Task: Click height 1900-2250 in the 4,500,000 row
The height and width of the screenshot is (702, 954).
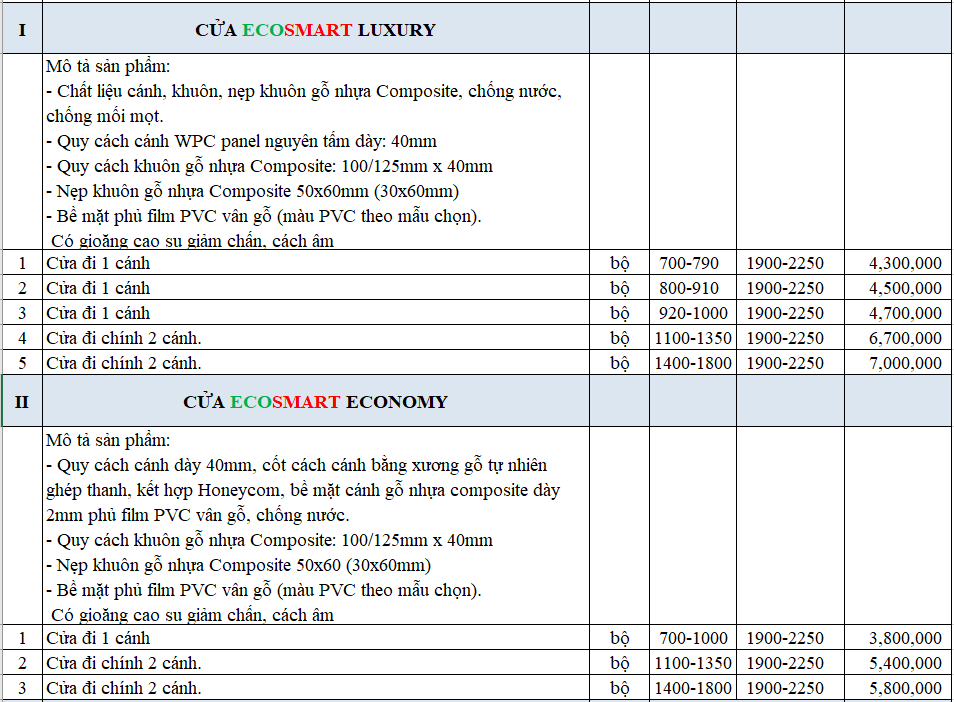Action: 790,288
